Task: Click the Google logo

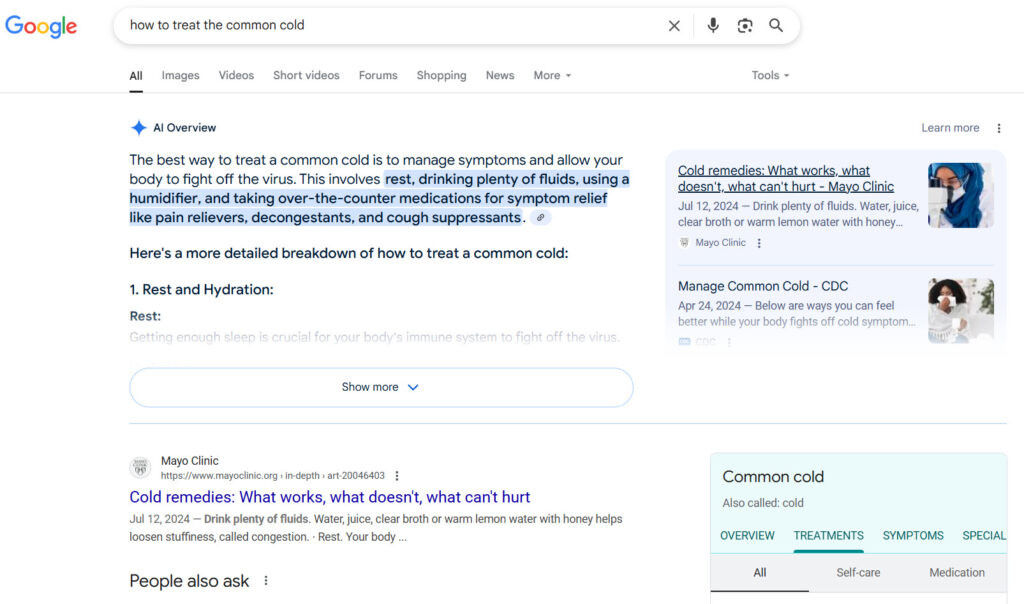Action: 40,26
